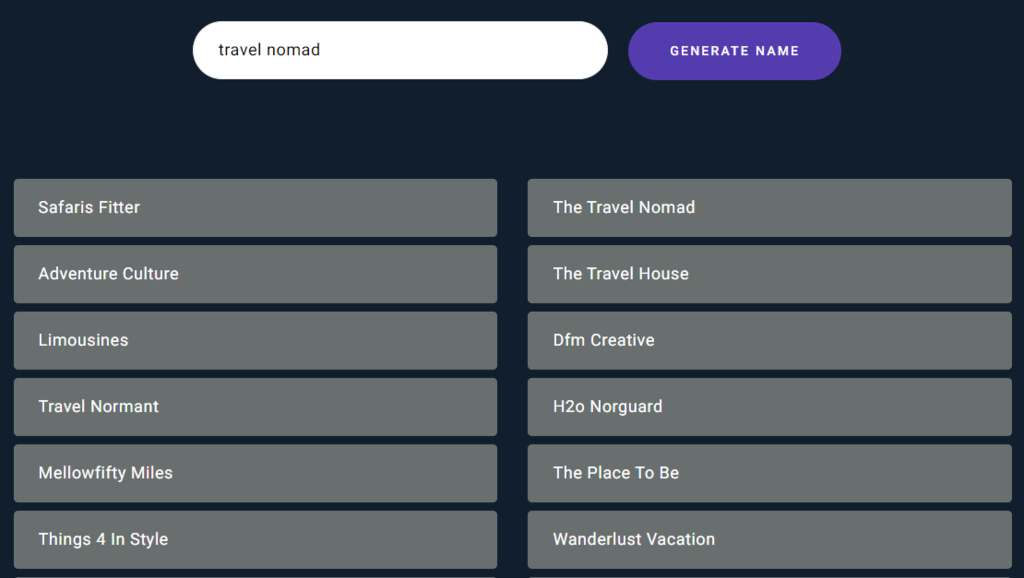Click the 'Mellowfifty Miles' suggestion

coord(255,473)
